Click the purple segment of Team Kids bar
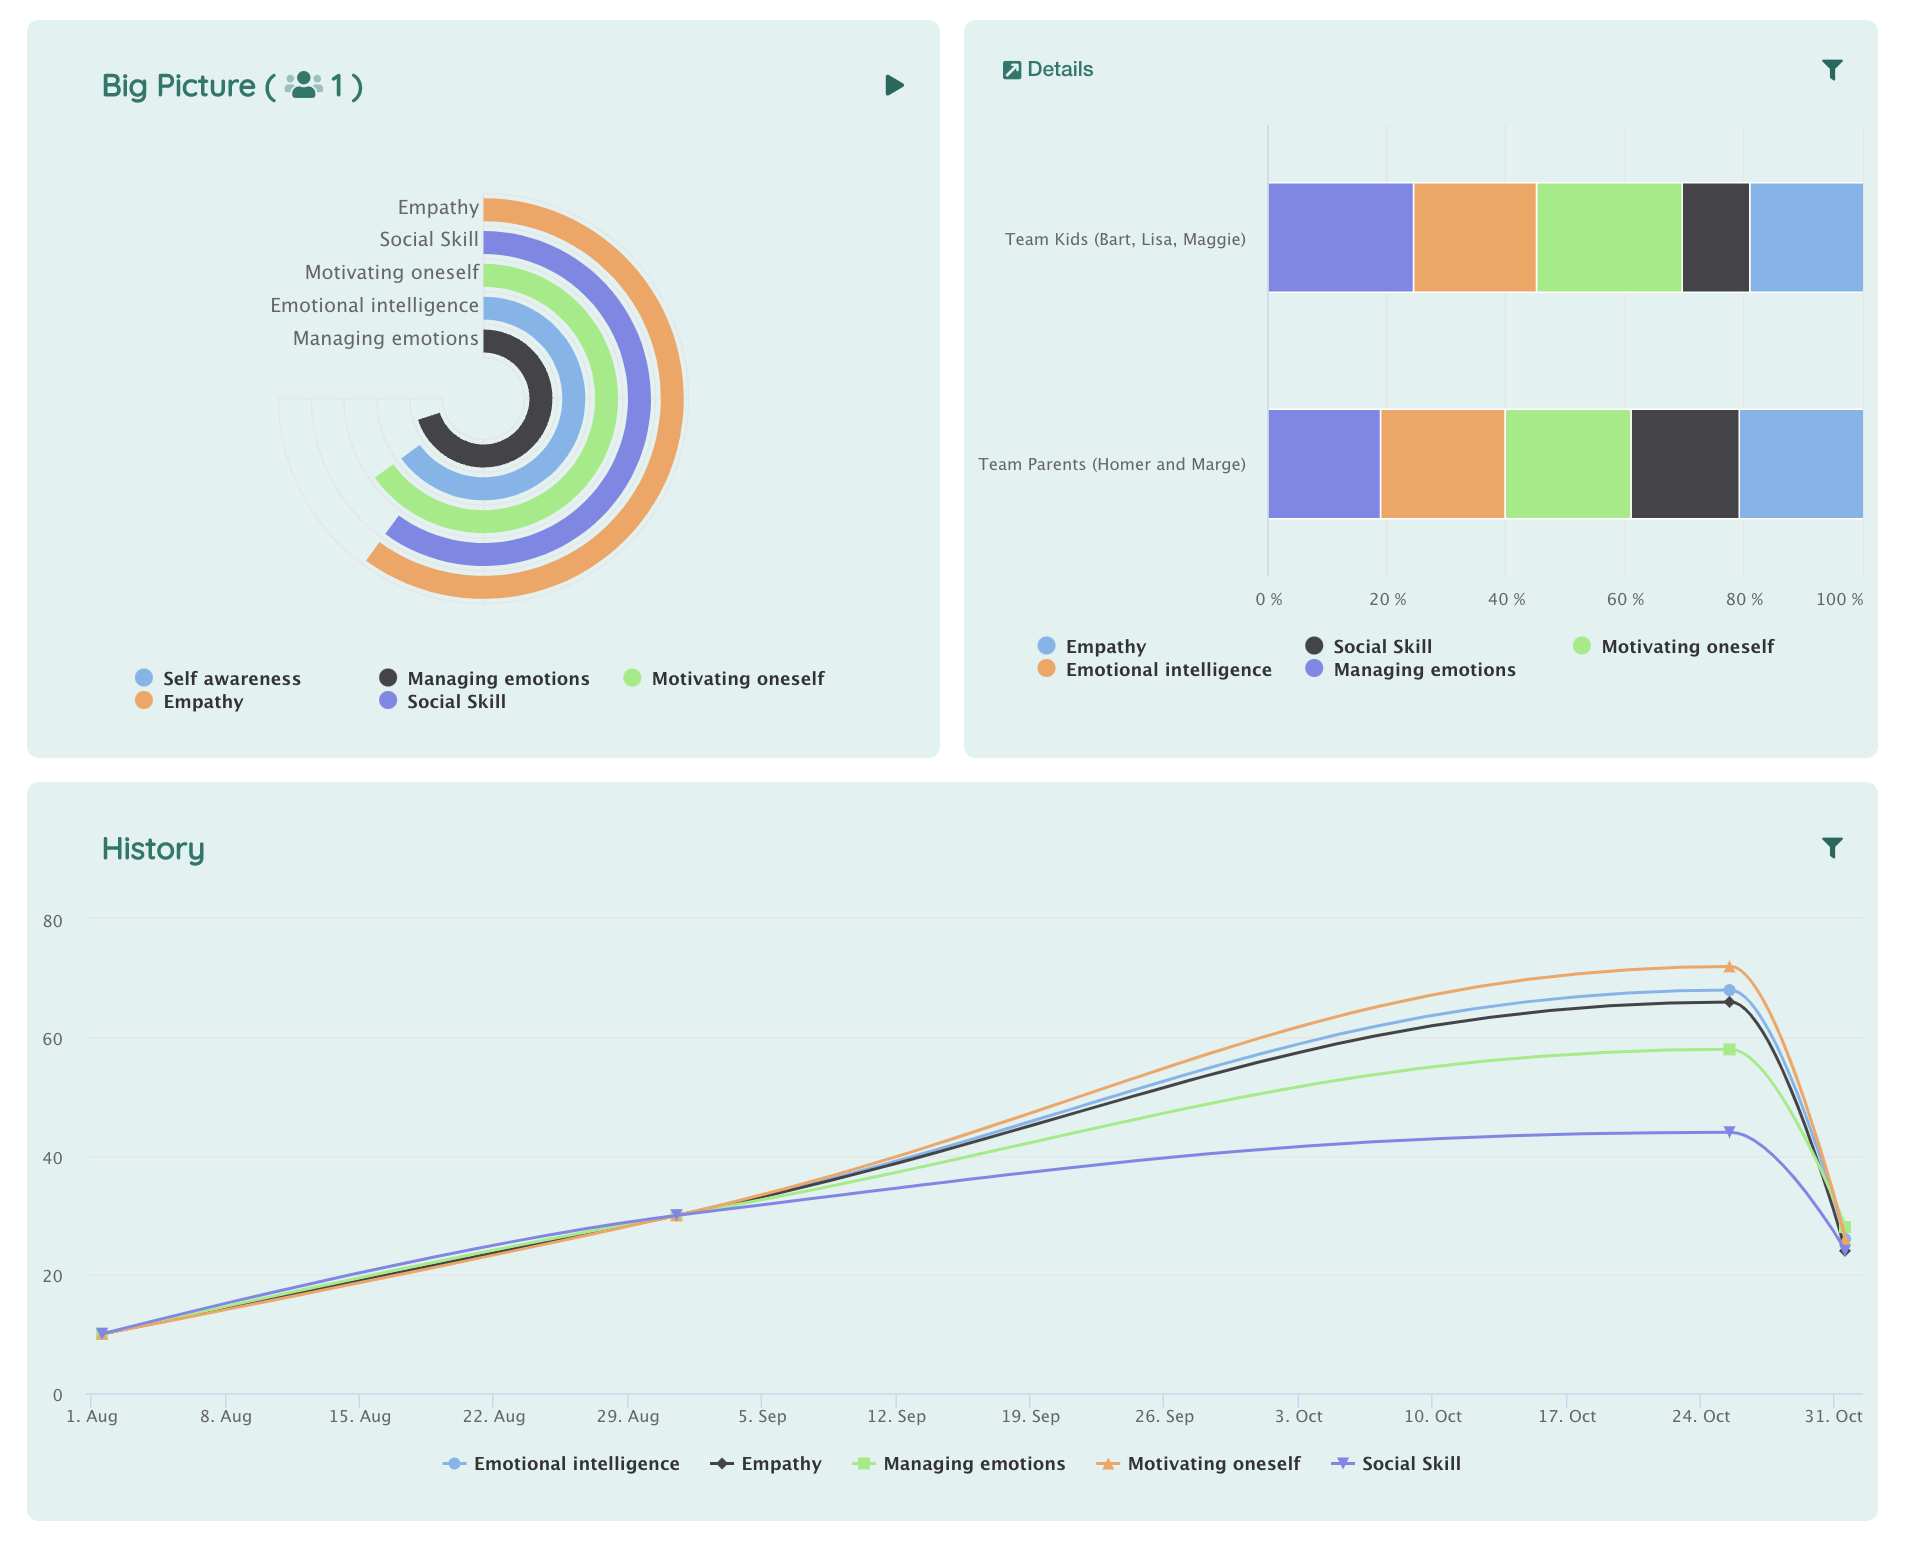The height and width of the screenshot is (1546, 1914). [x=1340, y=237]
